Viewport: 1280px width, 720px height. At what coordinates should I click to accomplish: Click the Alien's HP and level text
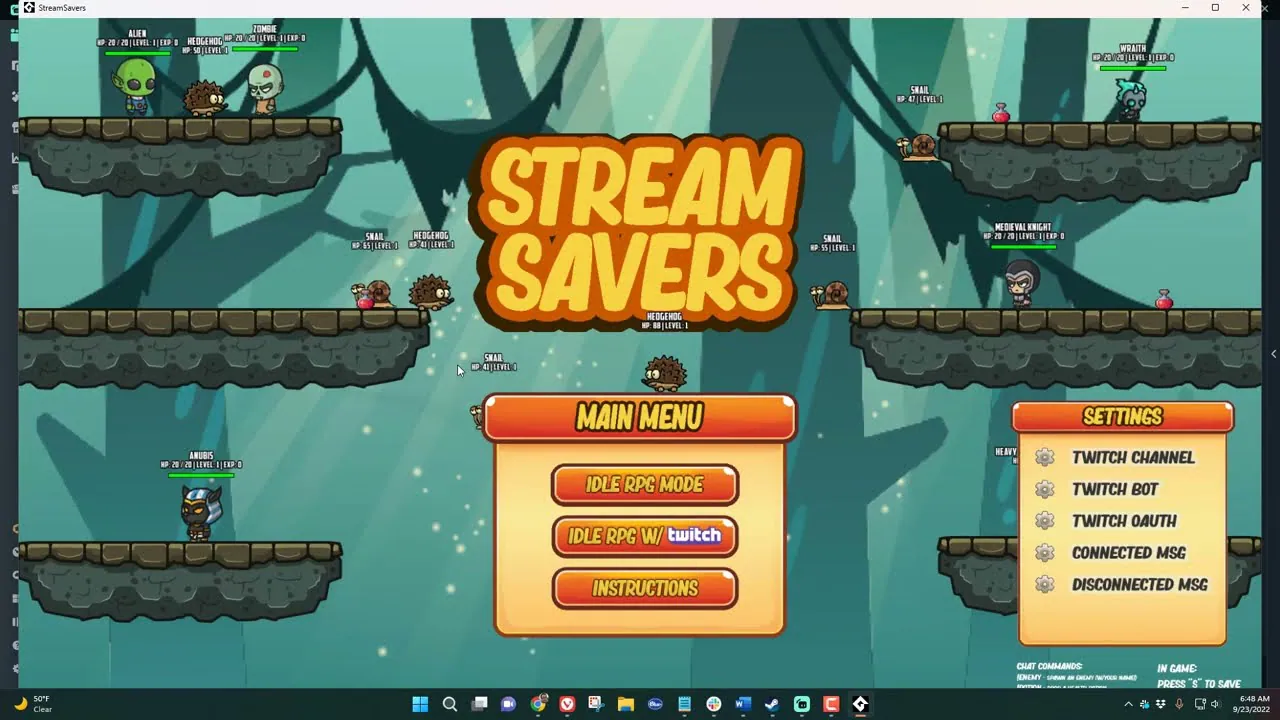(137, 43)
